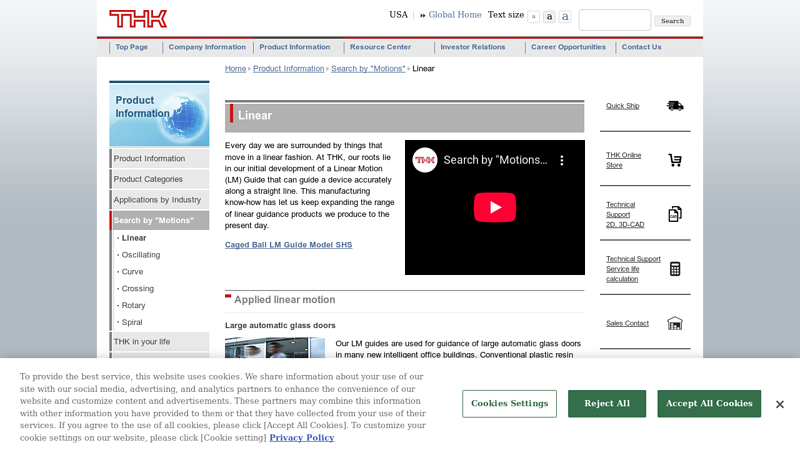Image resolution: width=800 pixels, height=450 pixels.
Task: Click the 2D, 3D-CAD document icon
Action: (675, 214)
